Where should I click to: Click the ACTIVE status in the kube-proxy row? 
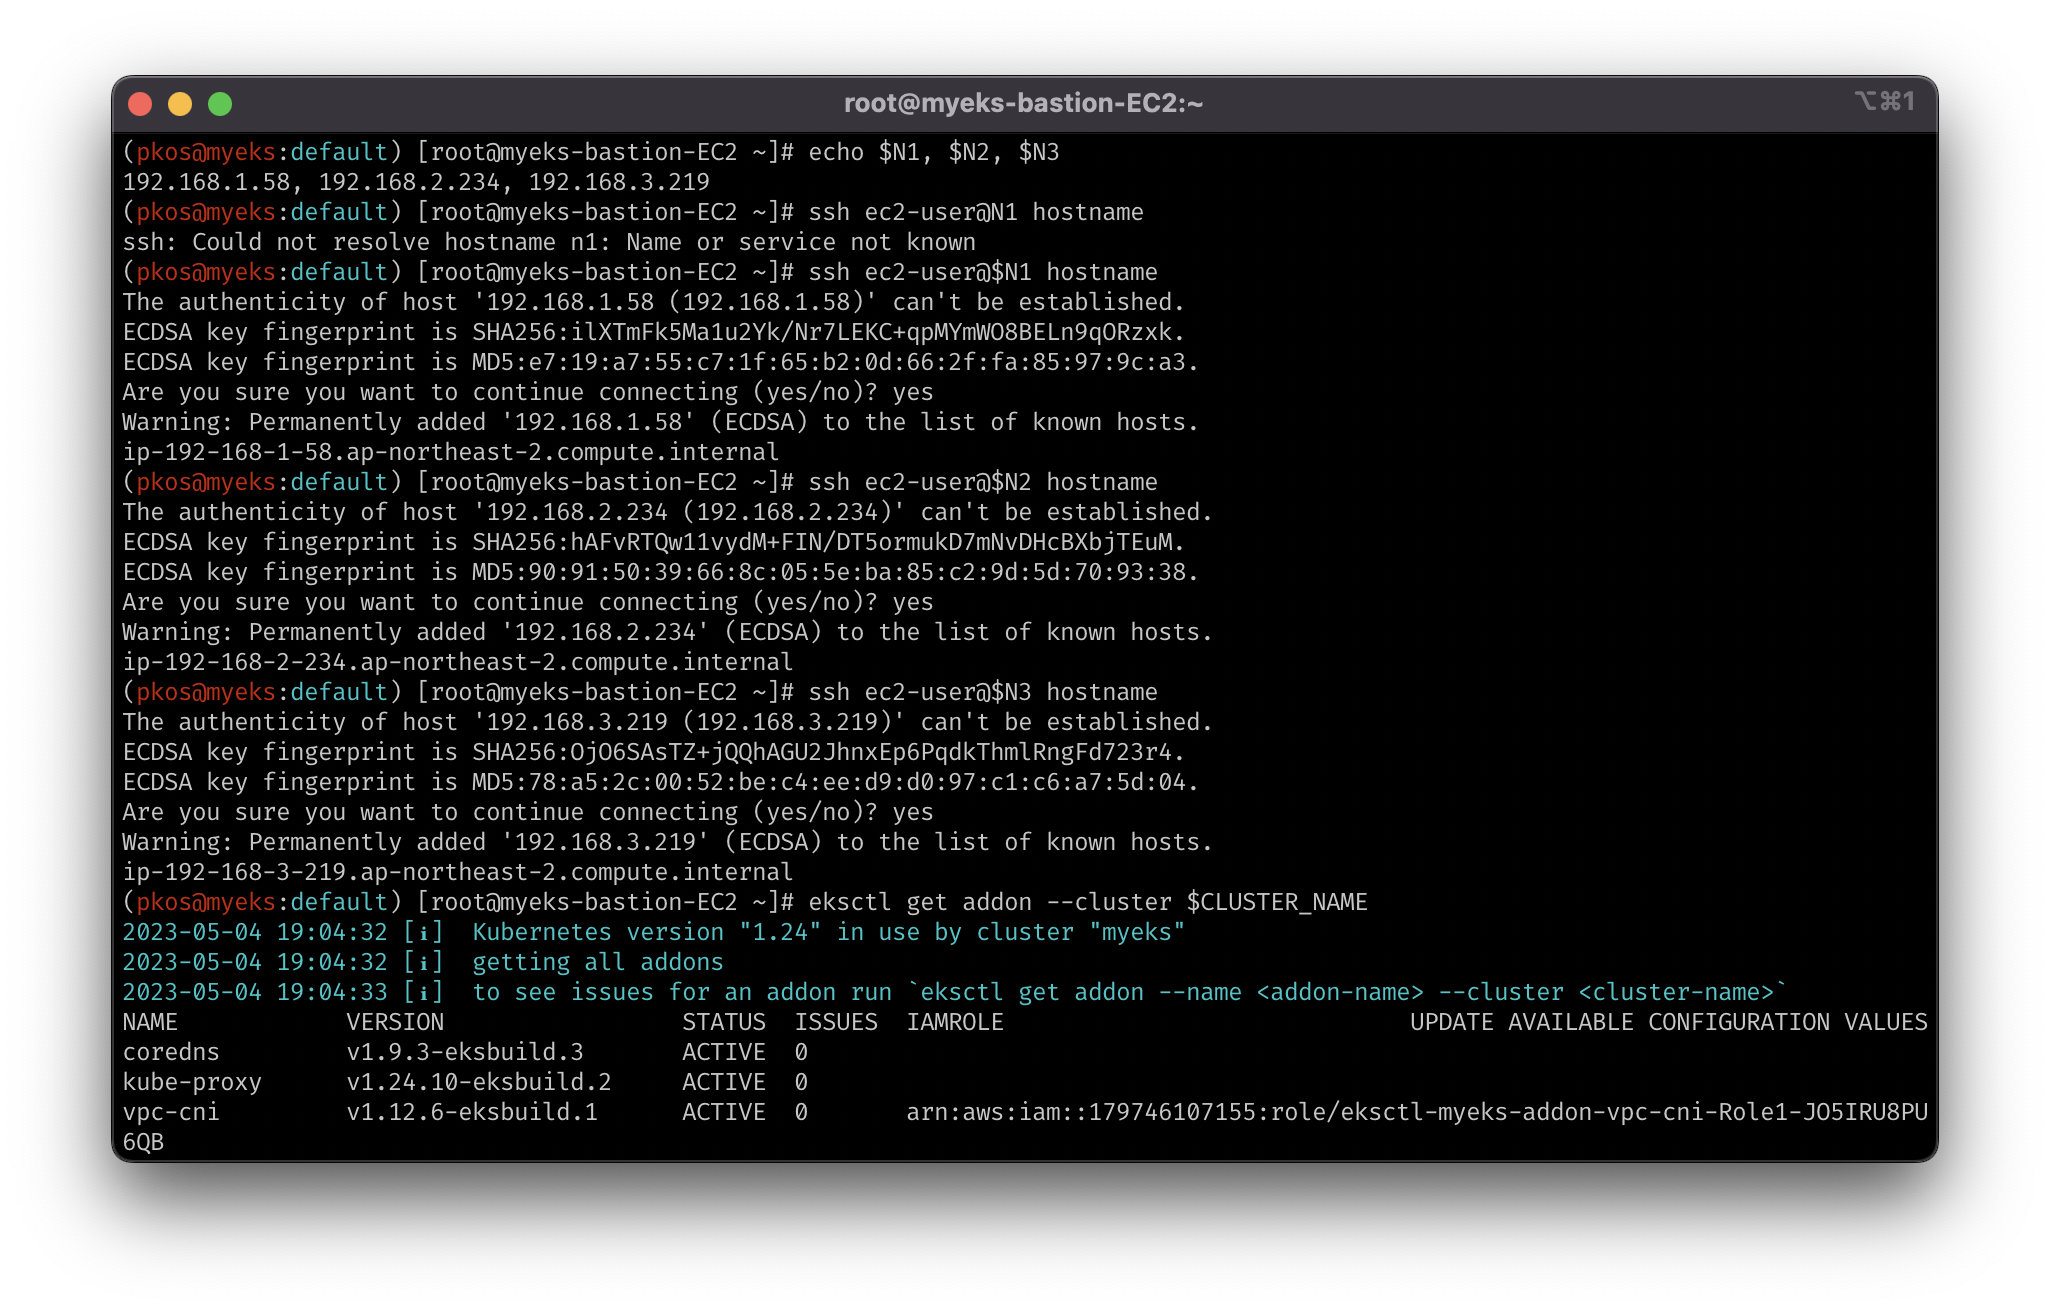pyautogui.click(x=724, y=1082)
